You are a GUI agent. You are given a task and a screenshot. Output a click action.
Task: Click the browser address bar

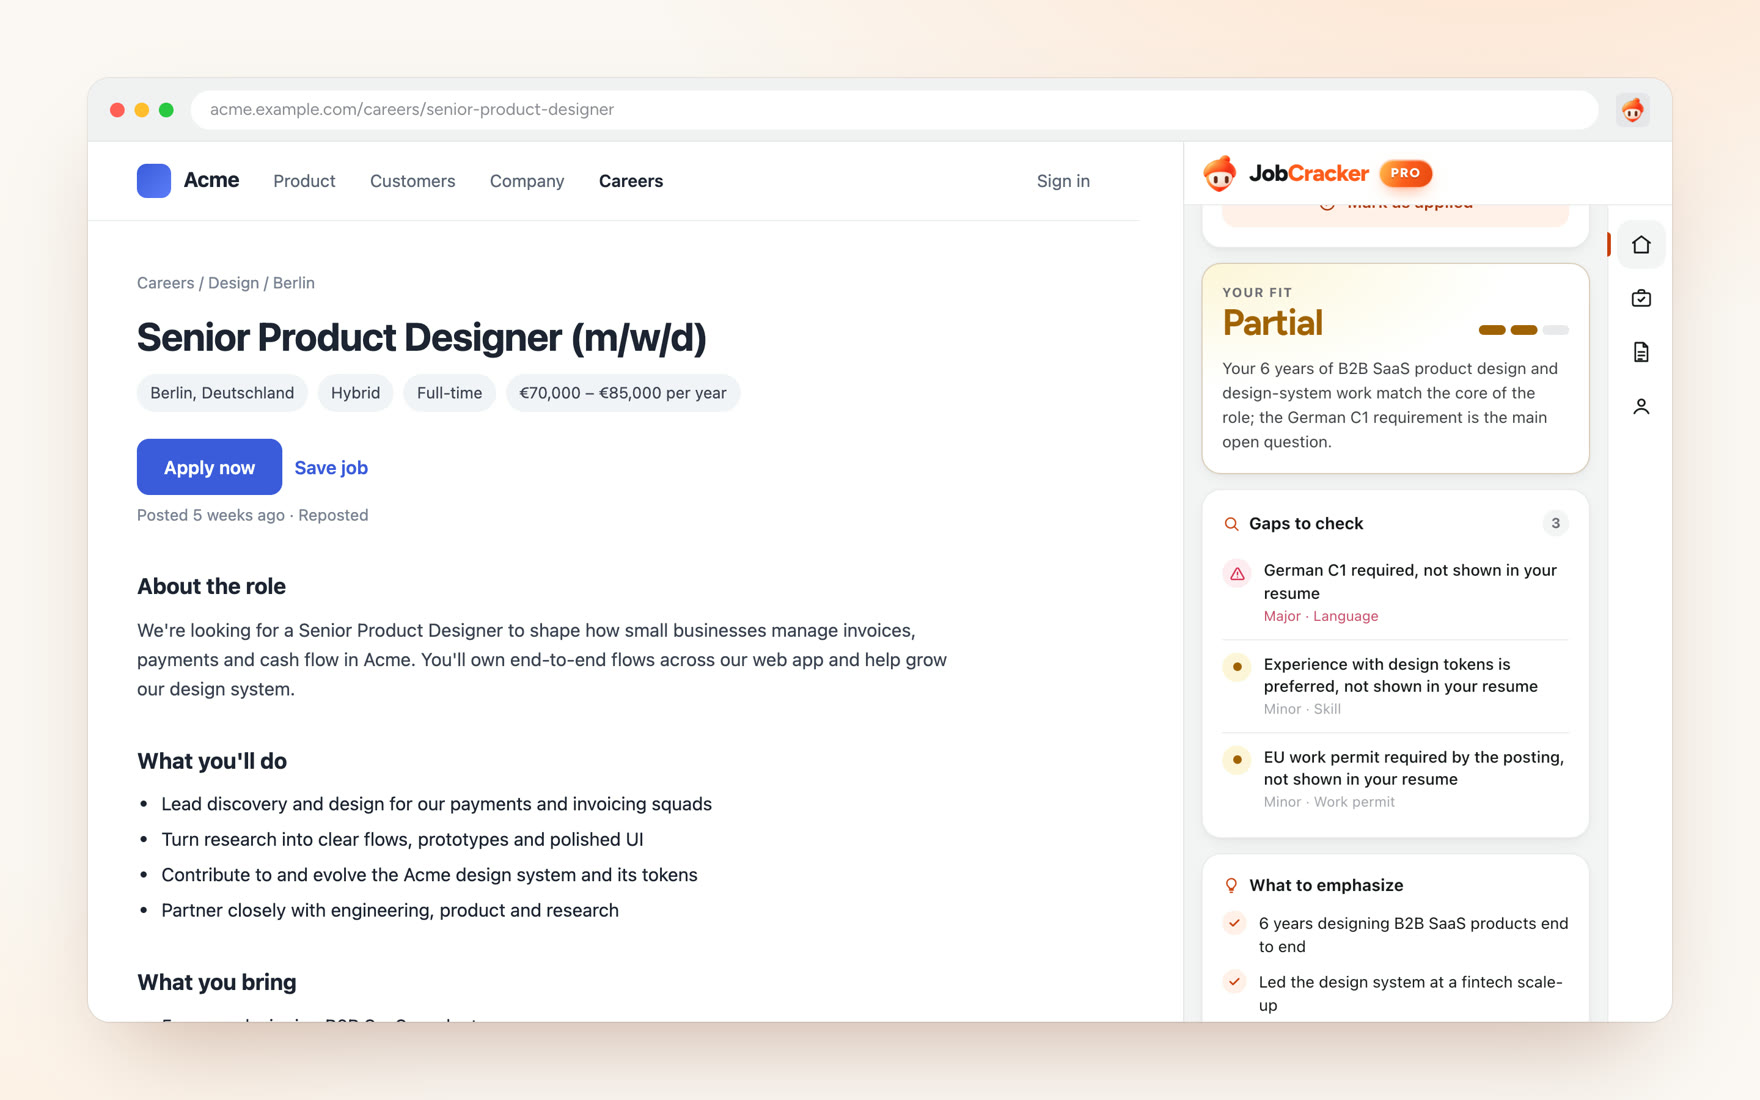coord(894,110)
